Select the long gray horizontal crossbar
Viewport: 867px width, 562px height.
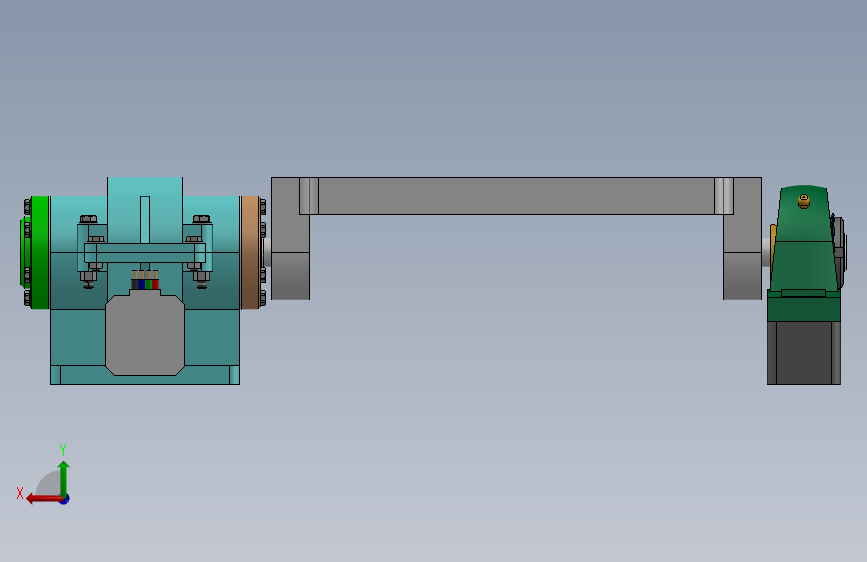516,196
